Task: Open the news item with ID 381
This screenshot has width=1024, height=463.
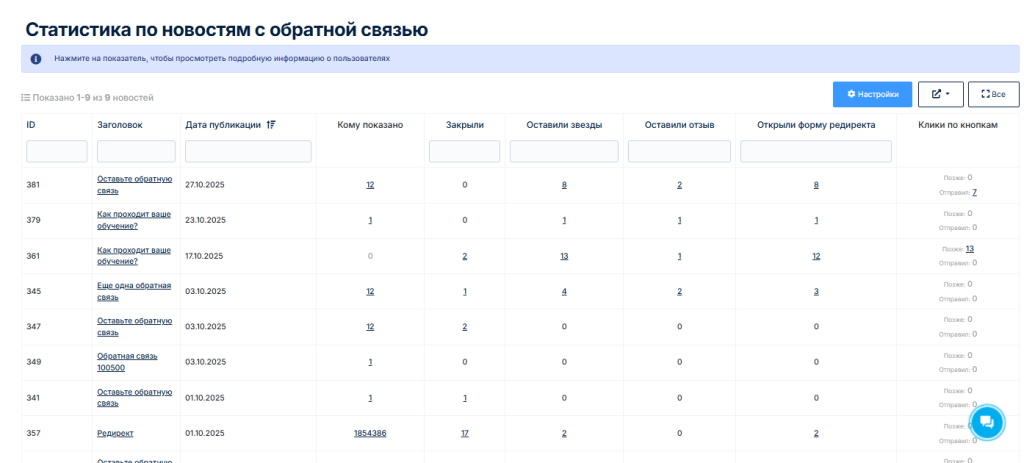Action: point(134,185)
